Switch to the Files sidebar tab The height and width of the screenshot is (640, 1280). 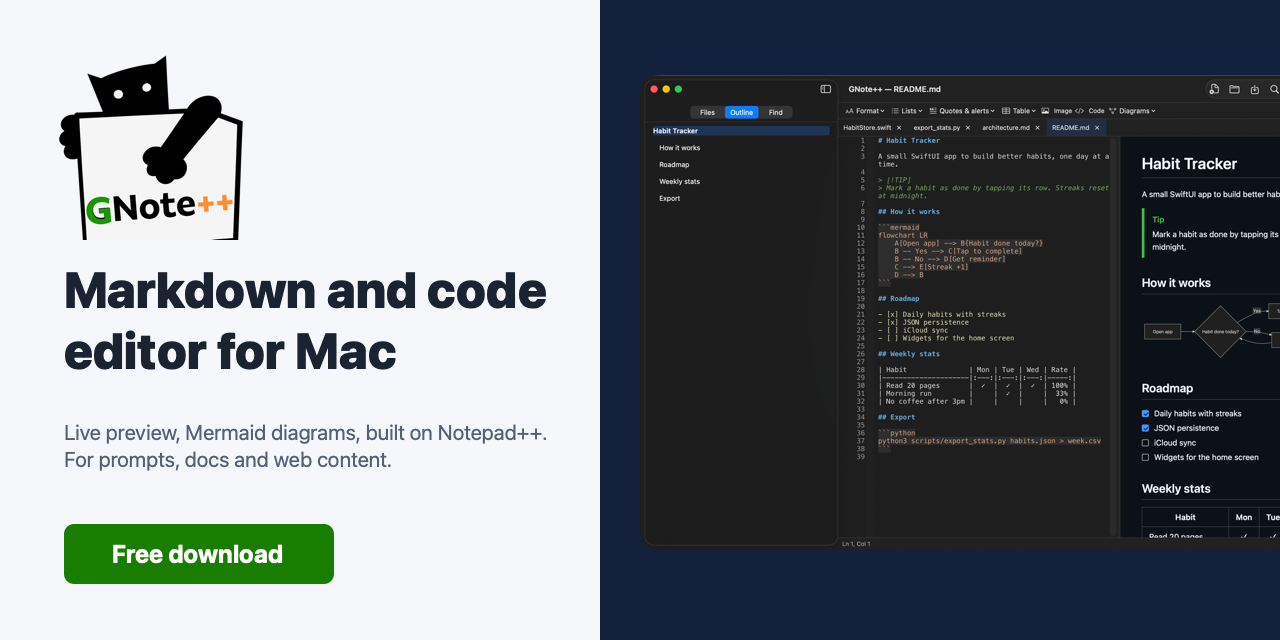pos(707,113)
